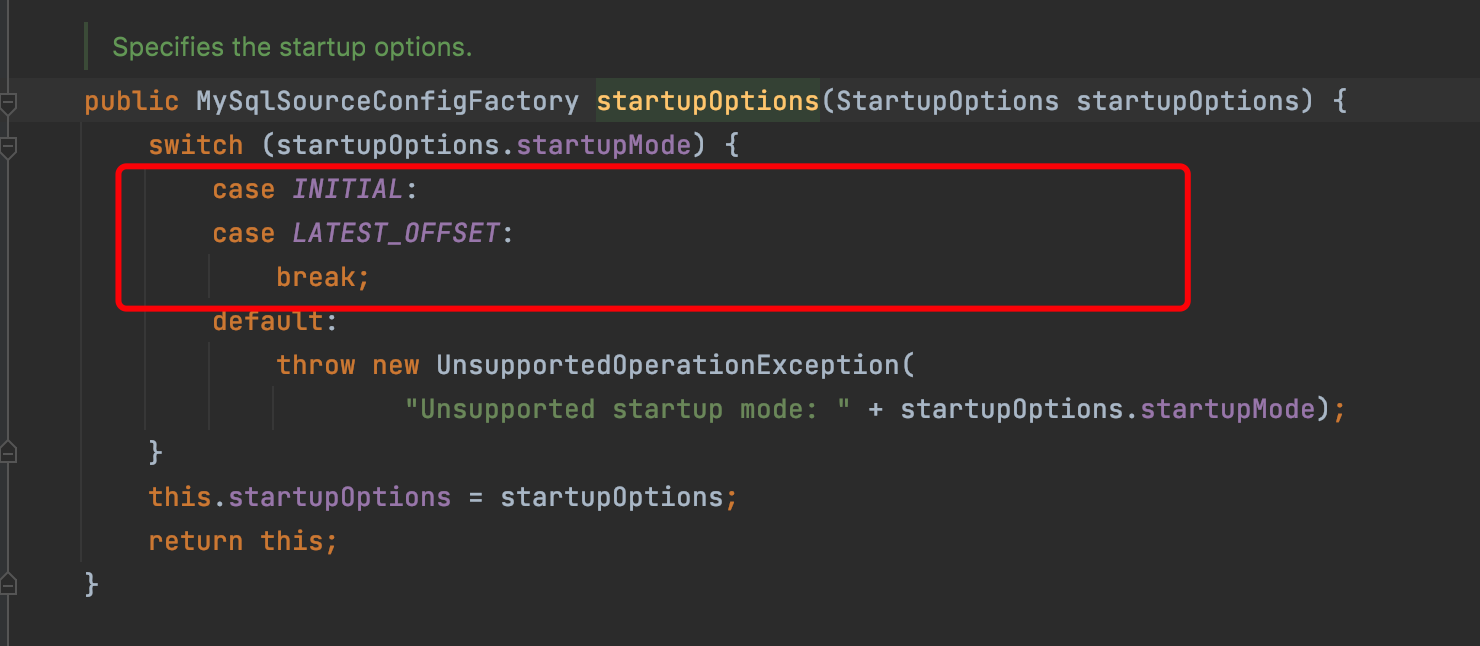Click the public modifier keyword
Viewport: 1480px width, 646px height.
(x=131, y=101)
